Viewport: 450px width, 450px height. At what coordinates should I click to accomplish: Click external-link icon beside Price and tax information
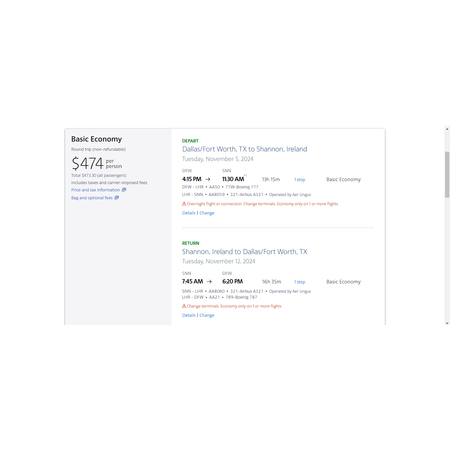124,190
